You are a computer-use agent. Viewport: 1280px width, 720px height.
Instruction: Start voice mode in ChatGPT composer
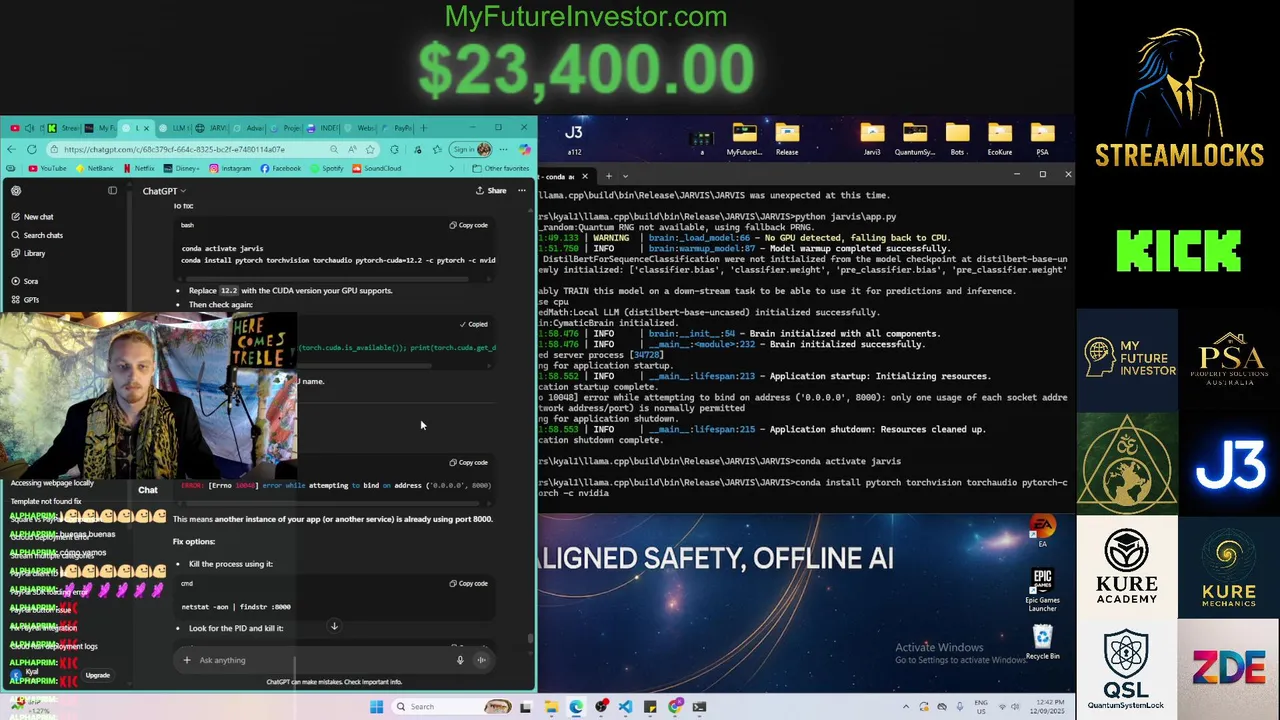point(481,660)
